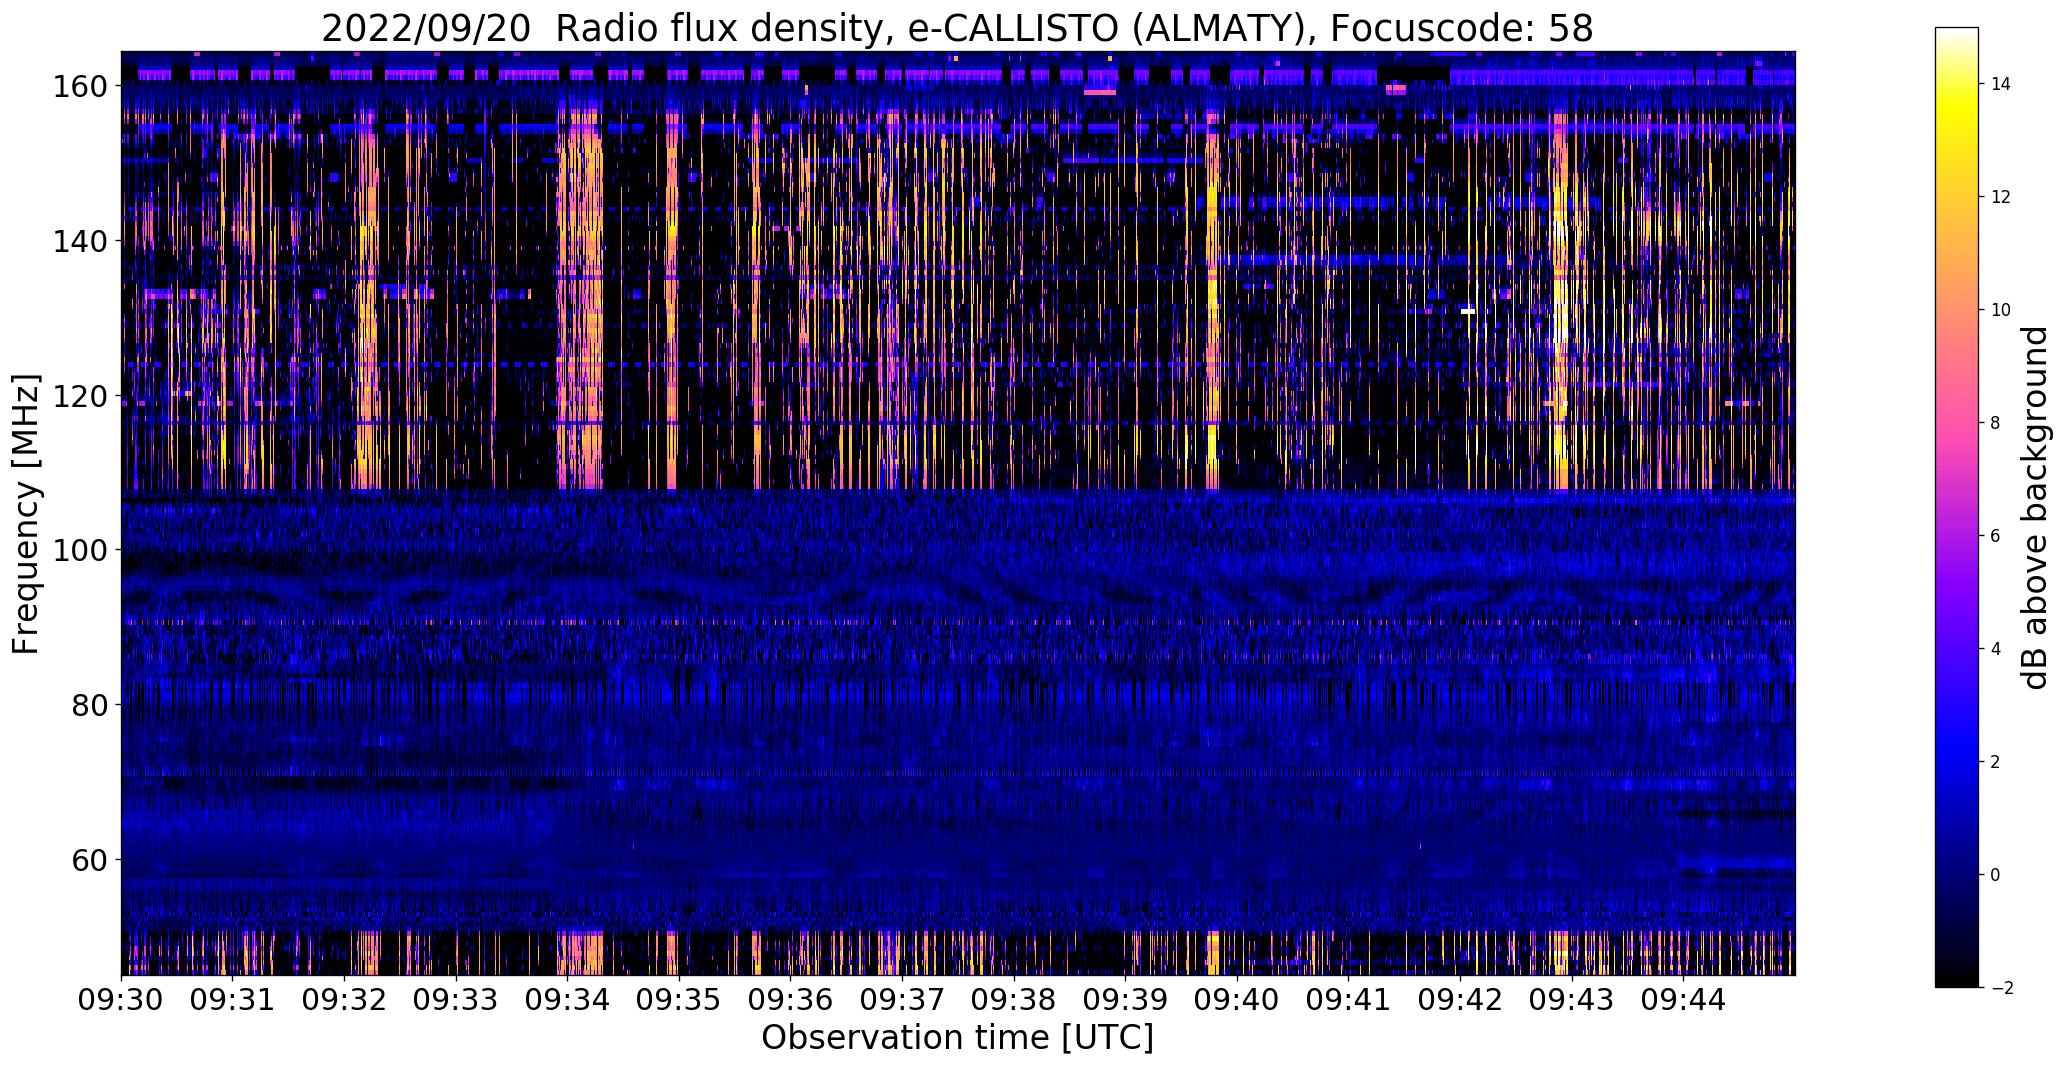This screenshot has height=1067, width=2066.
Task: Click the 100 frequency tick label
Action: (x=82, y=550)
